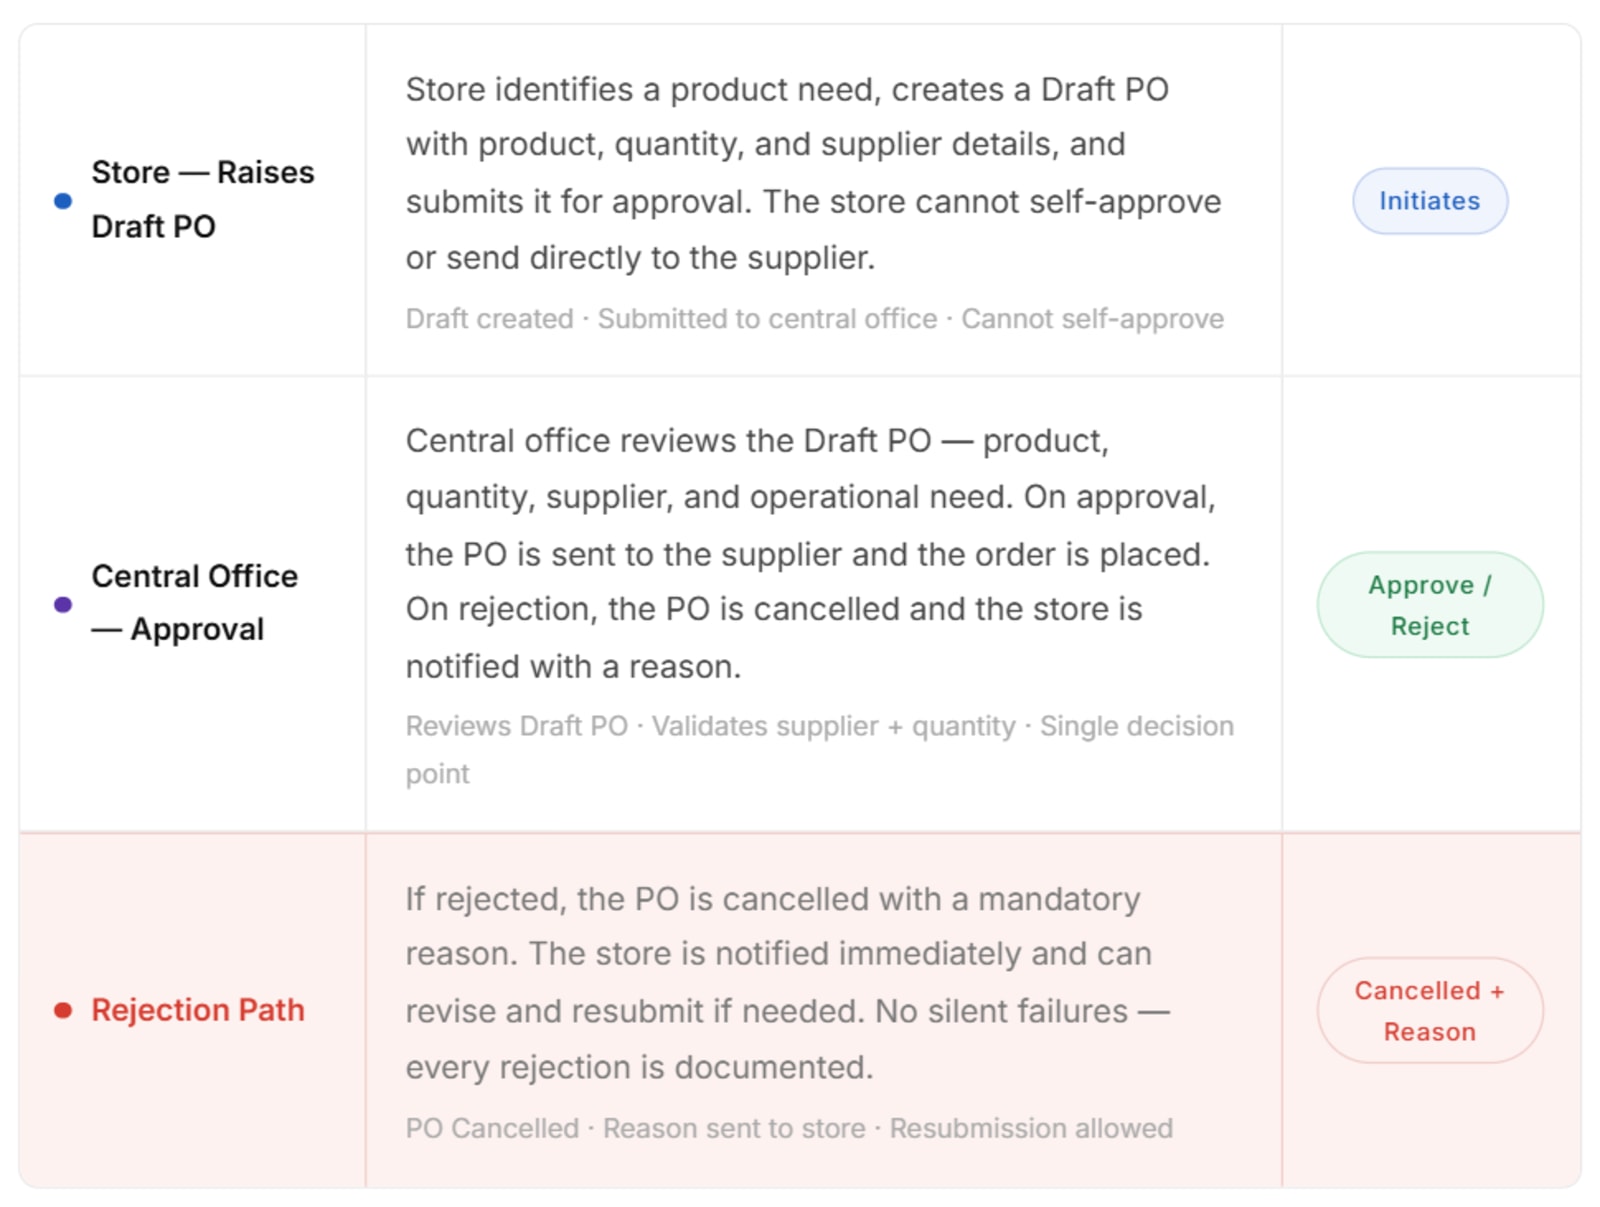Click the Initiates badge

point(1429,201)
